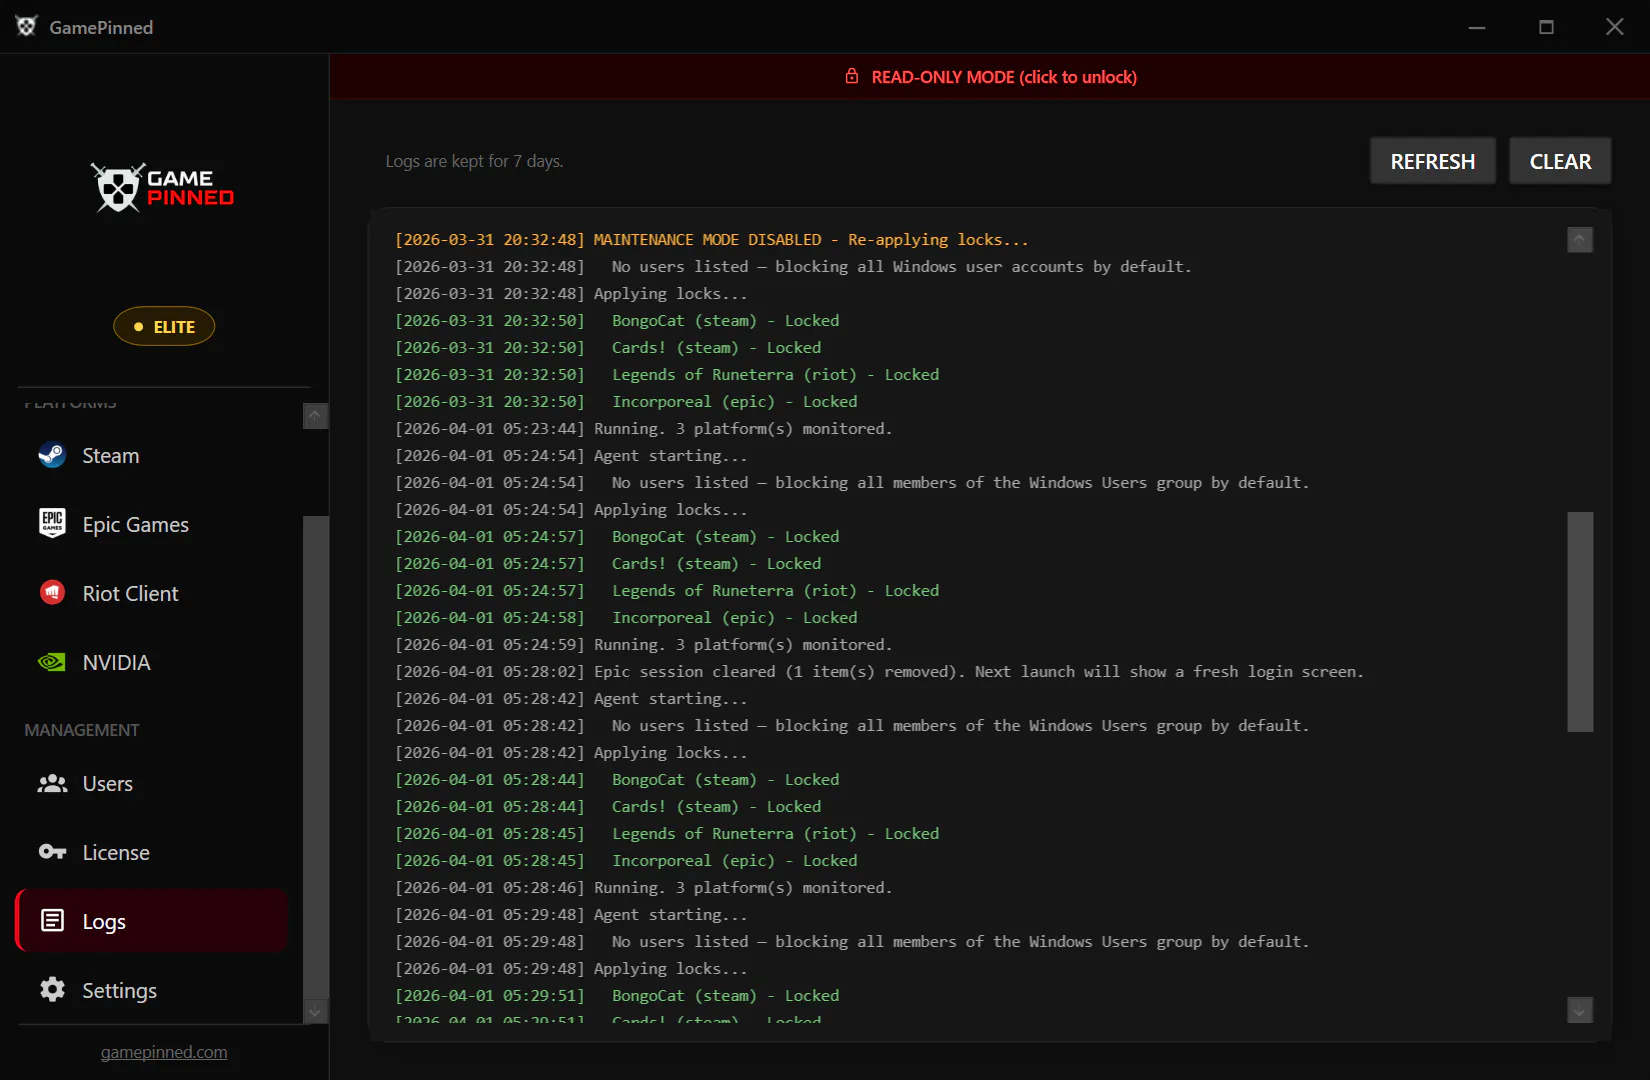
Task: Click the NVIDIA eye logo icon
Action: [x=52, y=662]
